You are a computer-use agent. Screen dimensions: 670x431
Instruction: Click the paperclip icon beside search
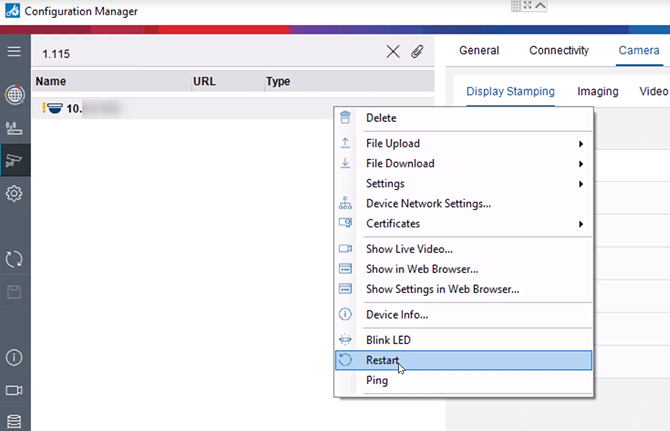[418, 52]
